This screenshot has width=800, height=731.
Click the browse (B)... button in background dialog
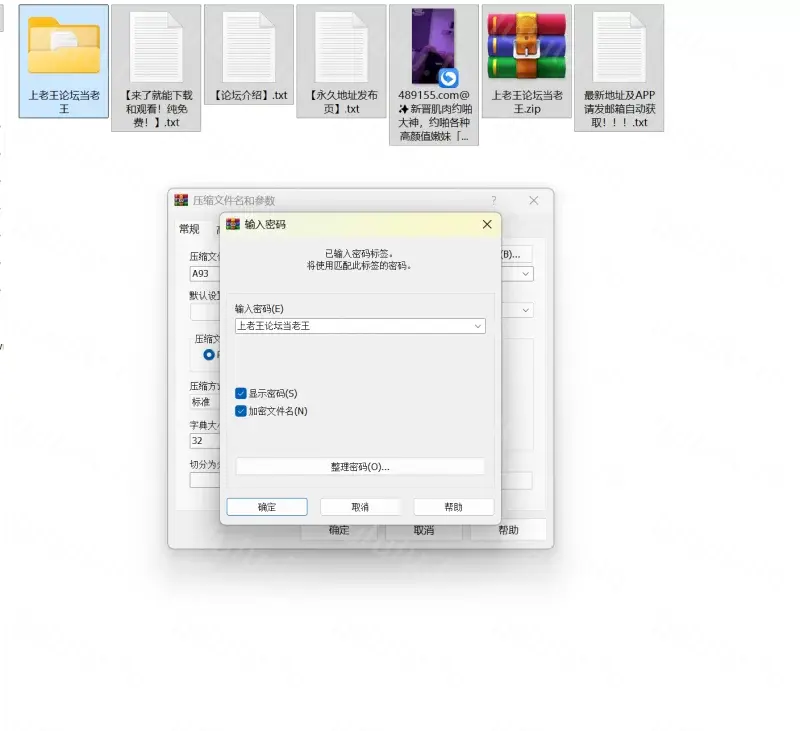[x=517, y=254]
